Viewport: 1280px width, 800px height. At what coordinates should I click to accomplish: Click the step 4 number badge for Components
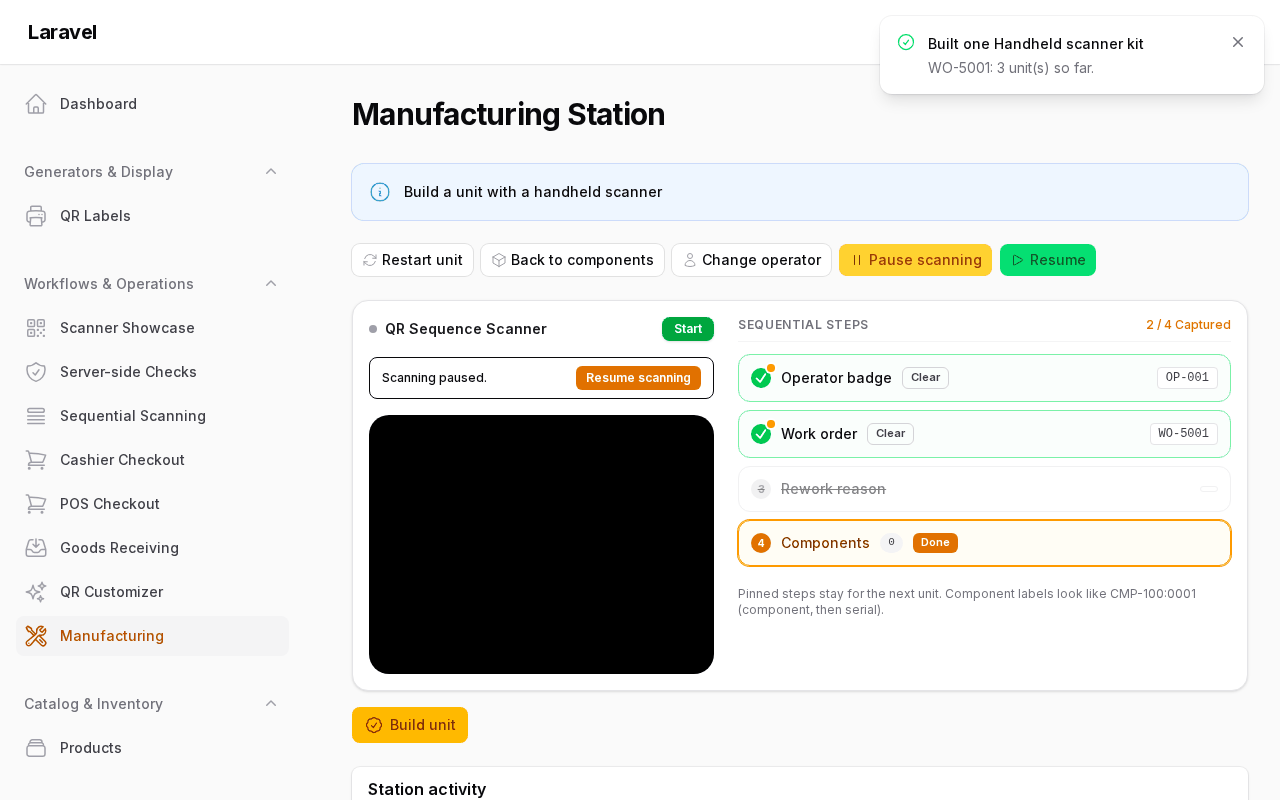[x=761, y=543]
